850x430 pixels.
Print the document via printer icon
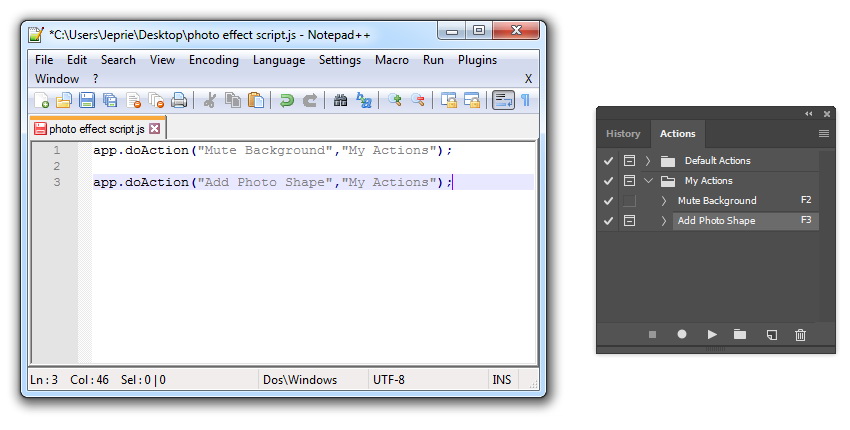coord(179,100)
